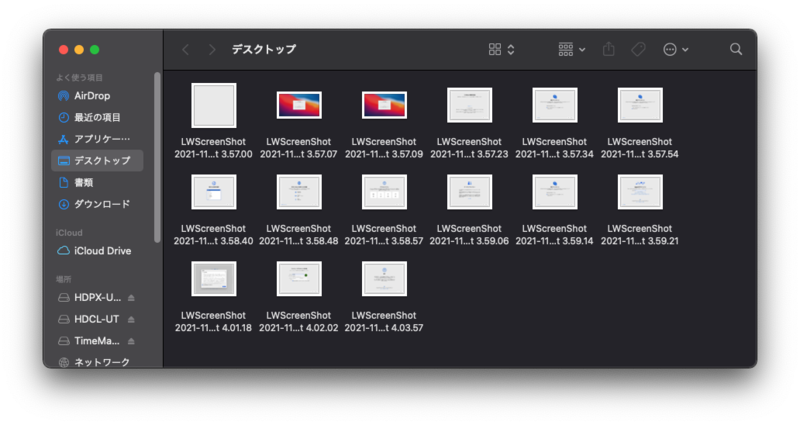Go back with the left chevron

click(x=186, y=49)
